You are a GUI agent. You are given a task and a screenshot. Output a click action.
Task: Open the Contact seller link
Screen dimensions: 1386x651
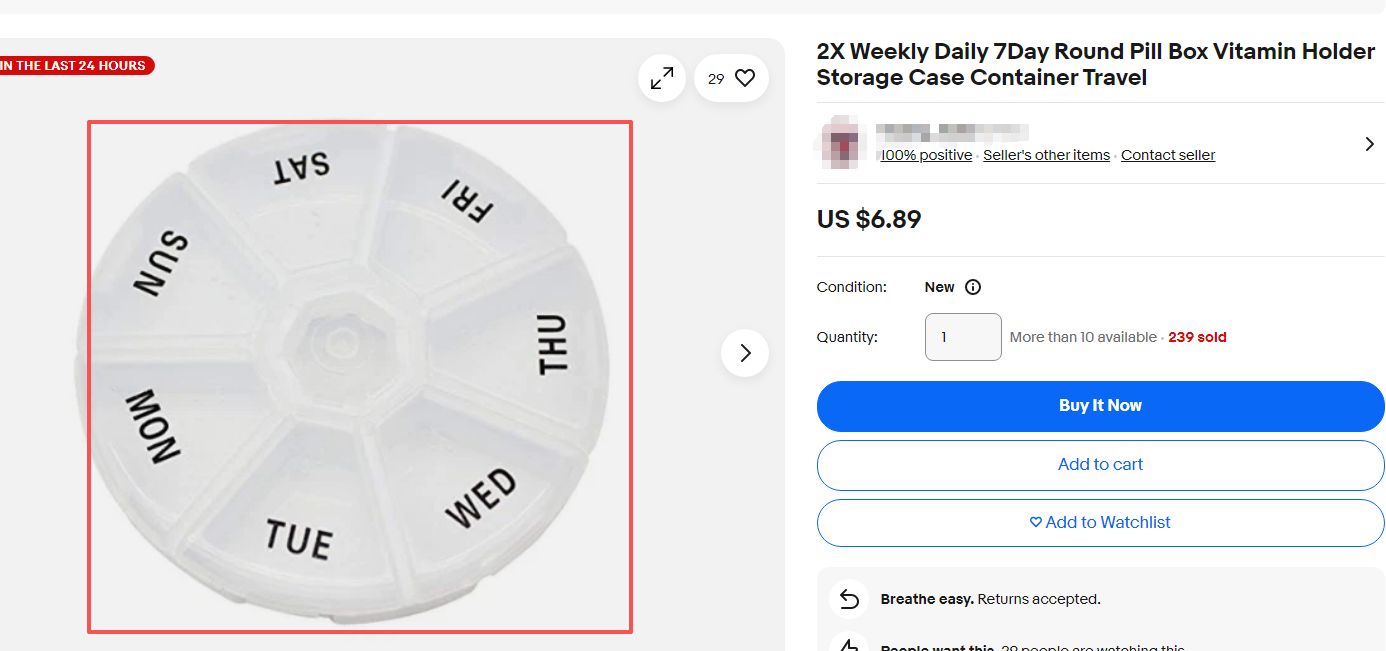coord(1167,155)
